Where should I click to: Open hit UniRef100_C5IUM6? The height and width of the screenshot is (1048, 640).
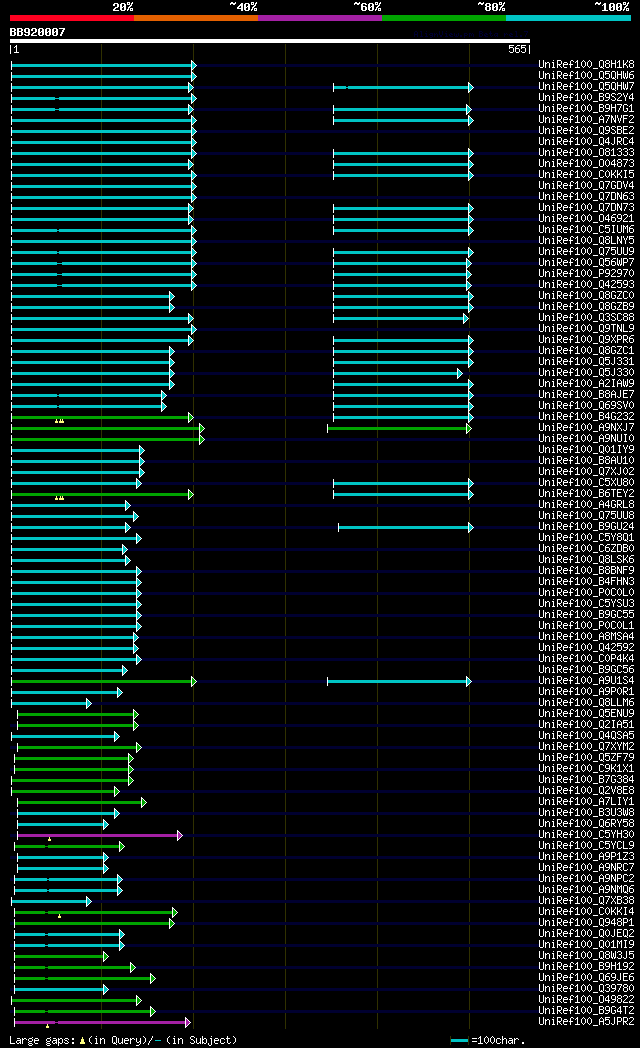(x=587, y=230)
